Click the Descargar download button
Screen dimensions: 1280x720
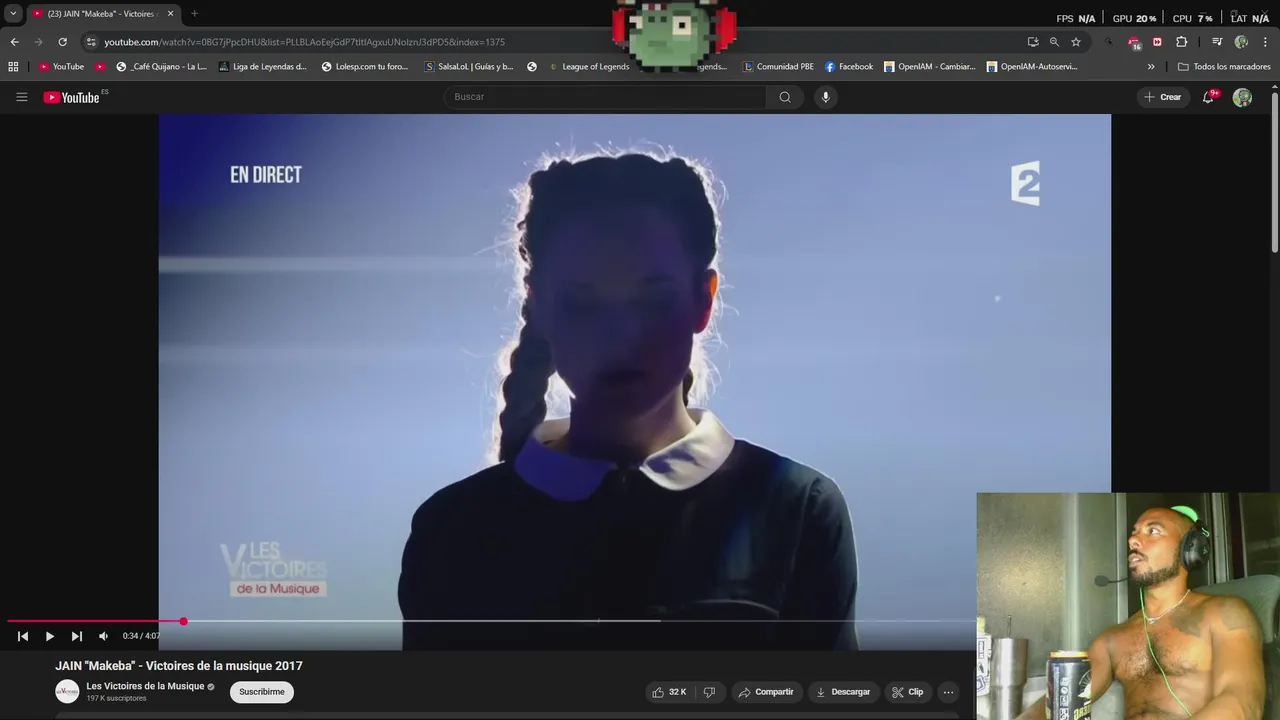click(843, 692)
